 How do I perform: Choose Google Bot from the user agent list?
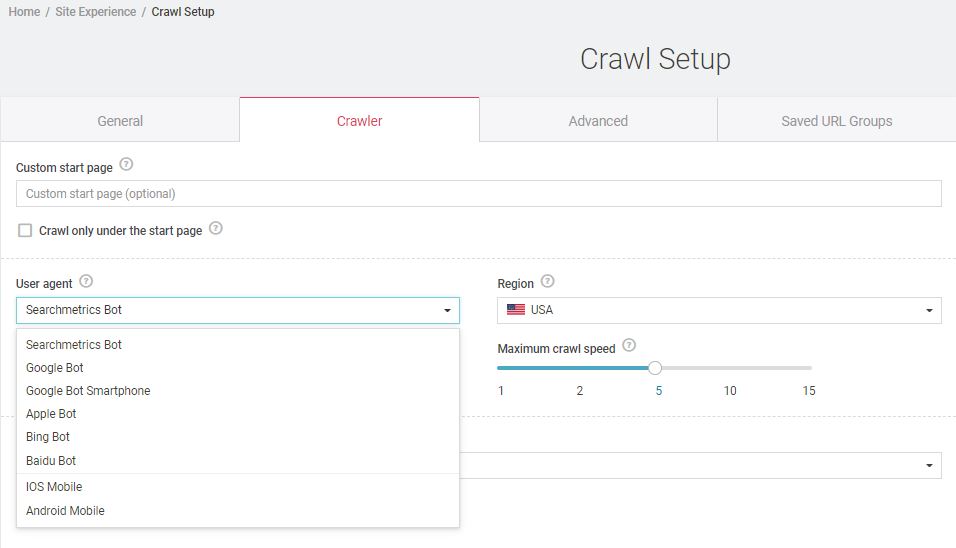(x=238, y=368)
